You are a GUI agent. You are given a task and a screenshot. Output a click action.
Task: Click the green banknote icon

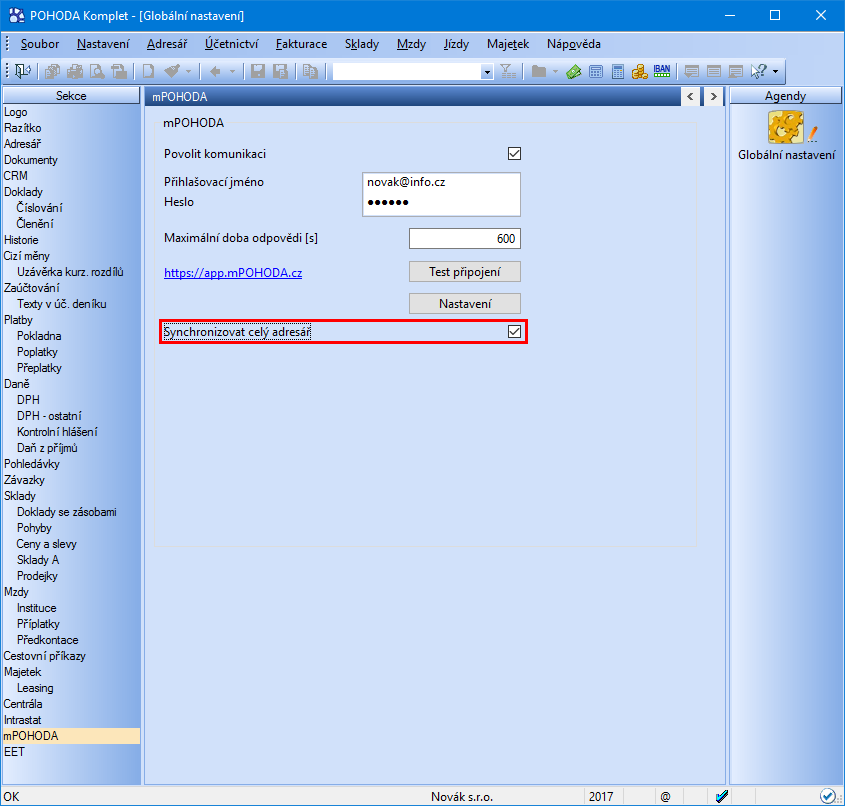point(573,71)
